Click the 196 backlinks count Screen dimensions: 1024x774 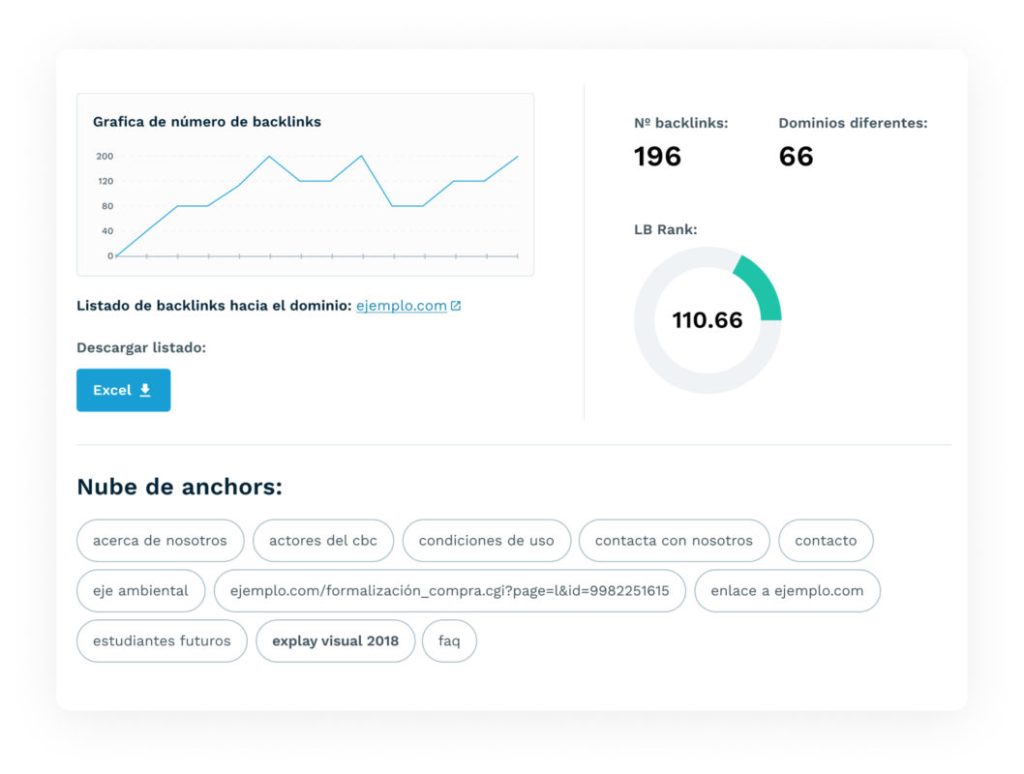[x=657, y=156]
